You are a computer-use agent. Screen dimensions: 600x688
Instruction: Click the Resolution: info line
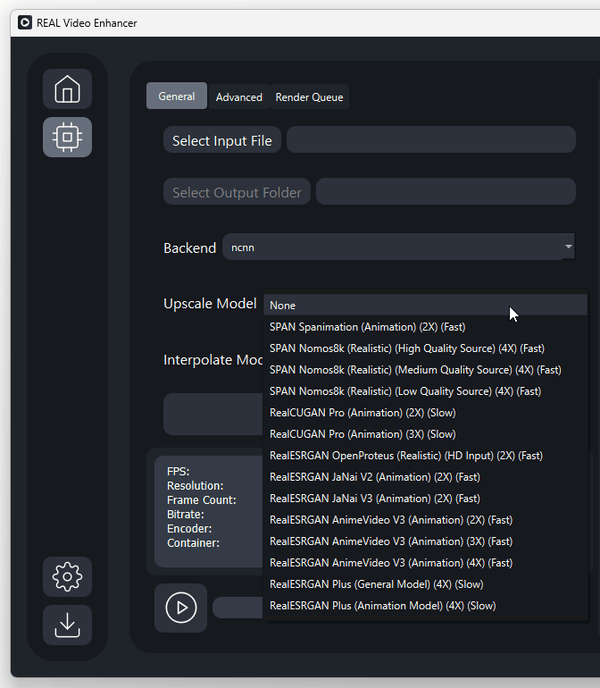[x=195, y=486]
